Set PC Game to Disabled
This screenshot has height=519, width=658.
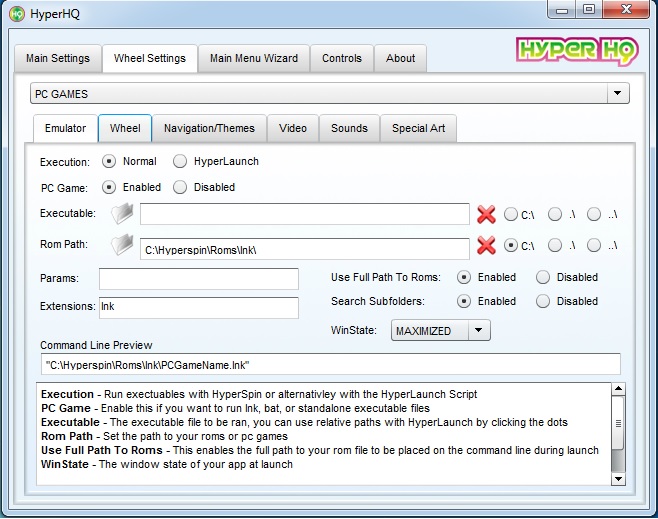click(x=180, y=187)
